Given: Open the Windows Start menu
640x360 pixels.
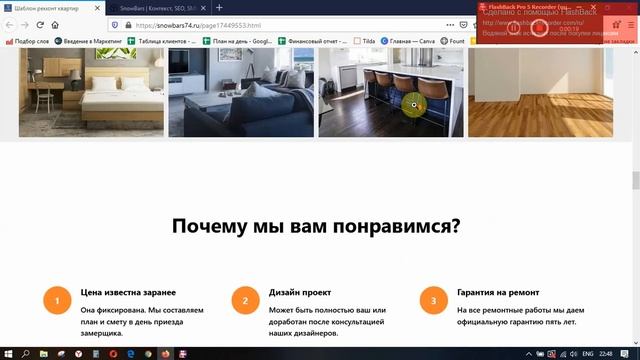Looking at the screenshot, I should click(x=8, y=354).
